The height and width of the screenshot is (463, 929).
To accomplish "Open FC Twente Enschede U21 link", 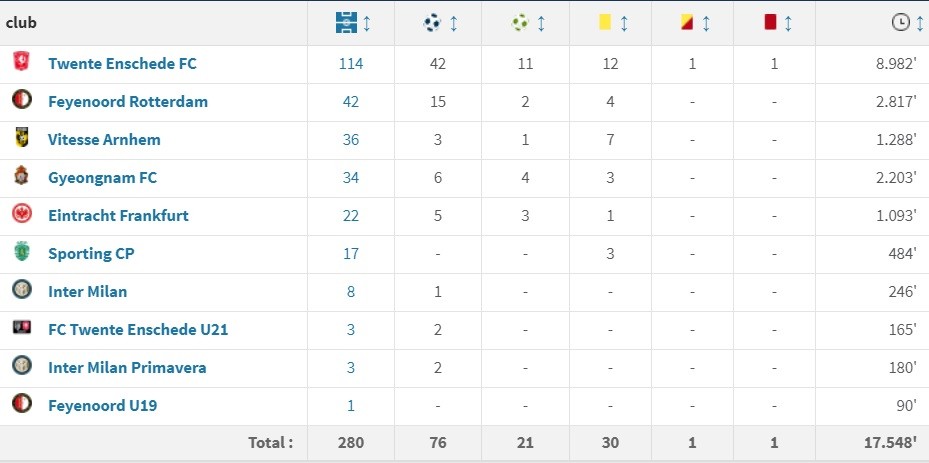I will point(138,329).
